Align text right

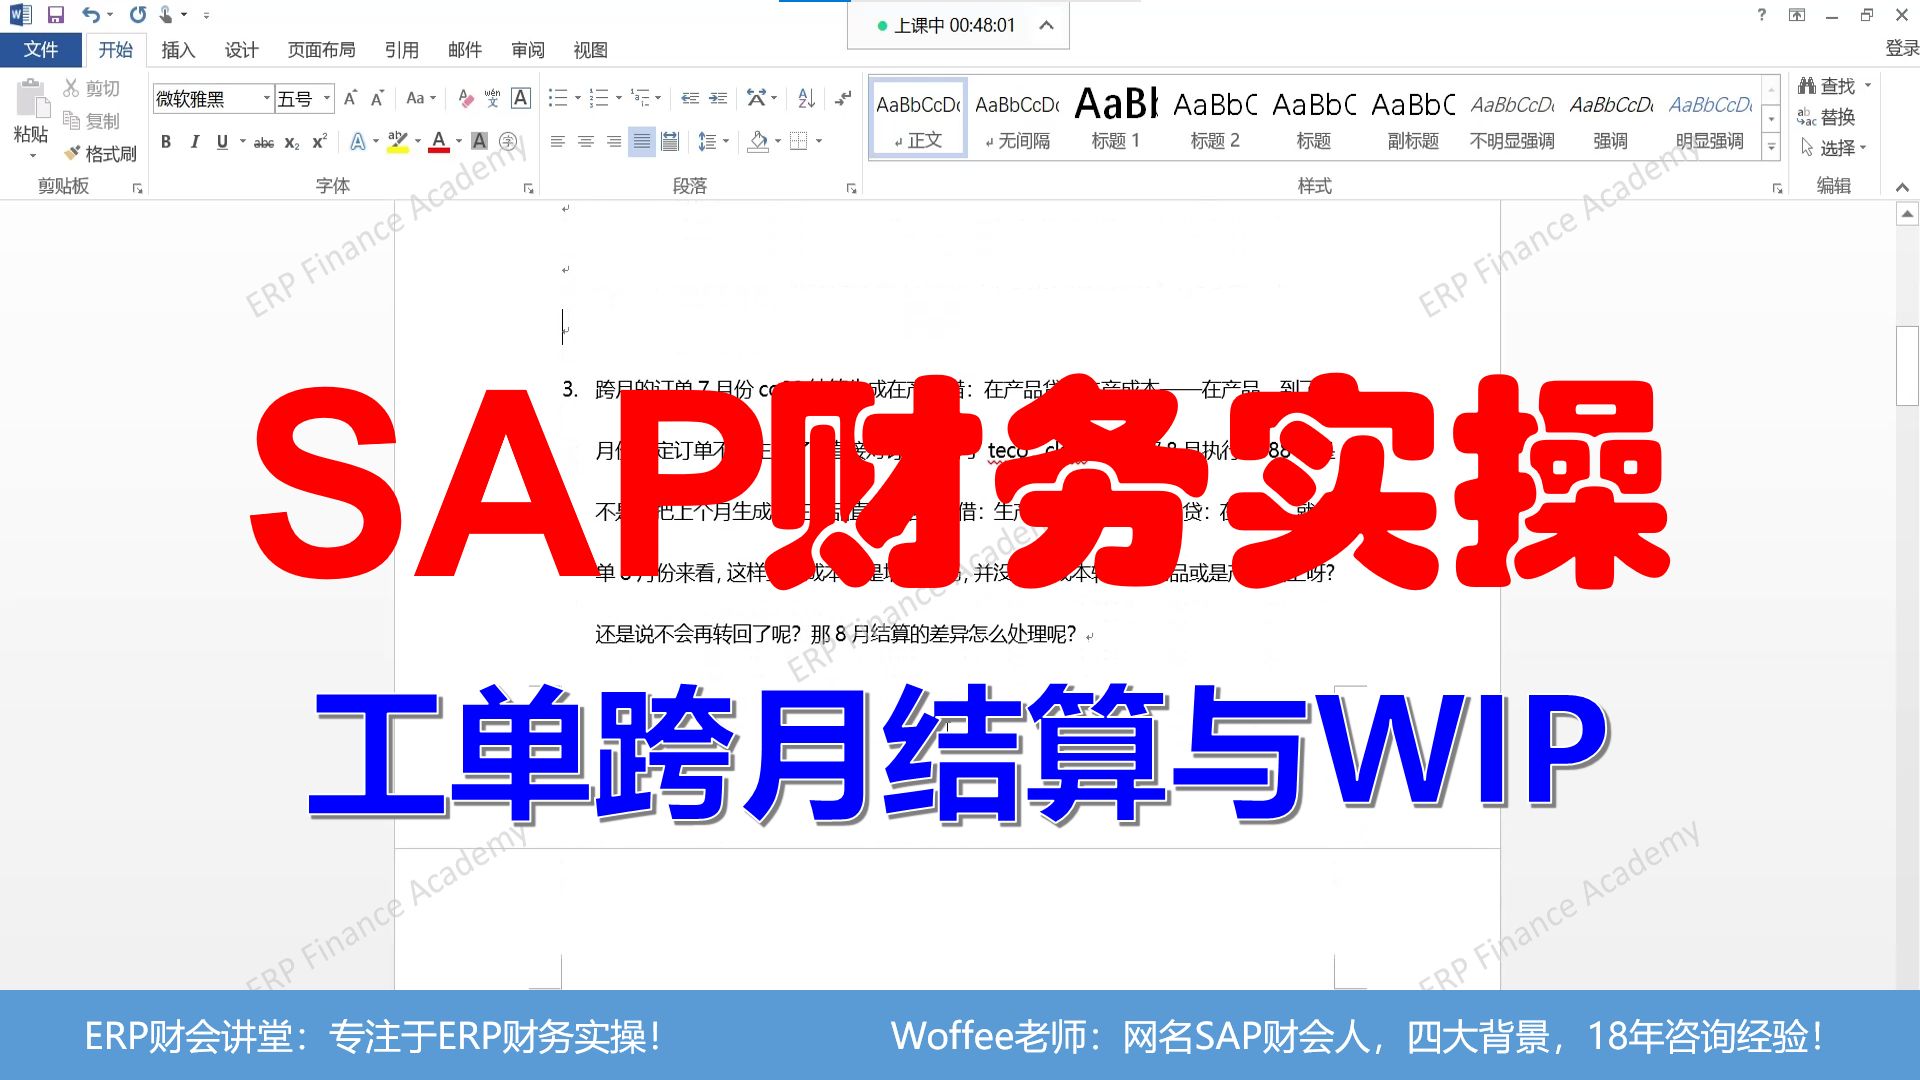click(613, 142)
